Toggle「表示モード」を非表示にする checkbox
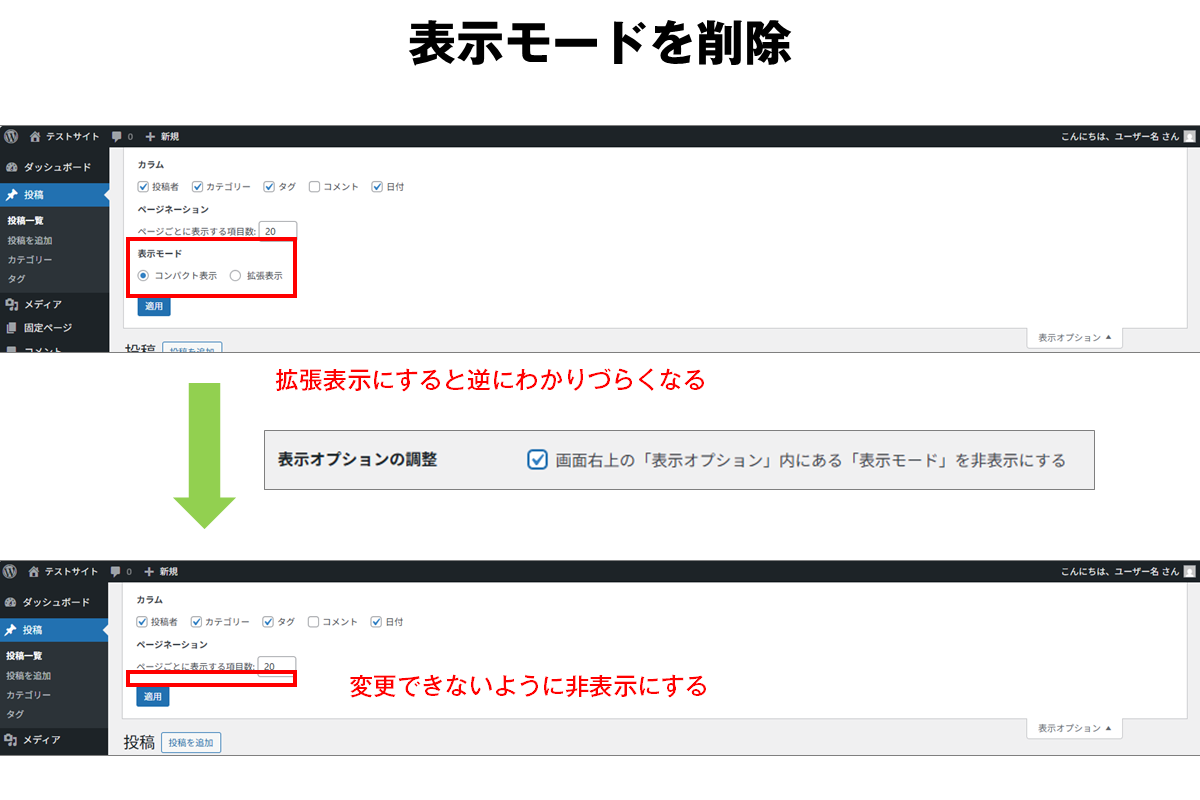The height and width of the screenshot is (800, 1200). (537, 460)
